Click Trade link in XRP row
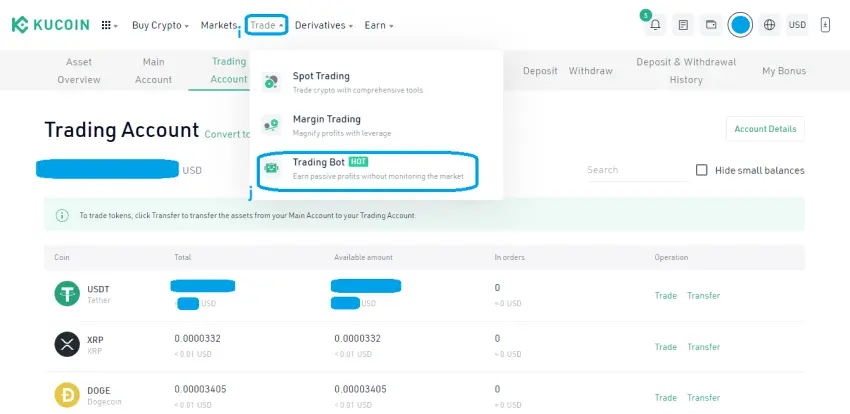The image size is (850, 414). [665, 347]
